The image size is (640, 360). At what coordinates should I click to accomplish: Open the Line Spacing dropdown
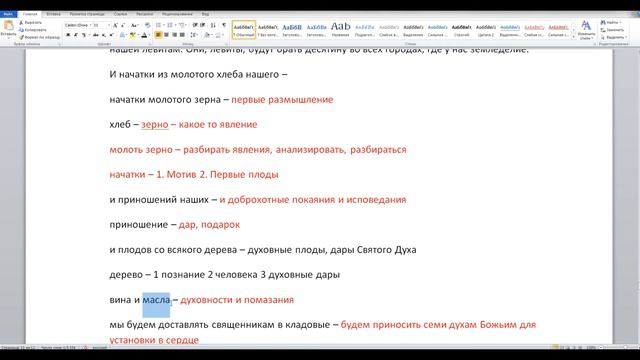click(x=195, y=35)
